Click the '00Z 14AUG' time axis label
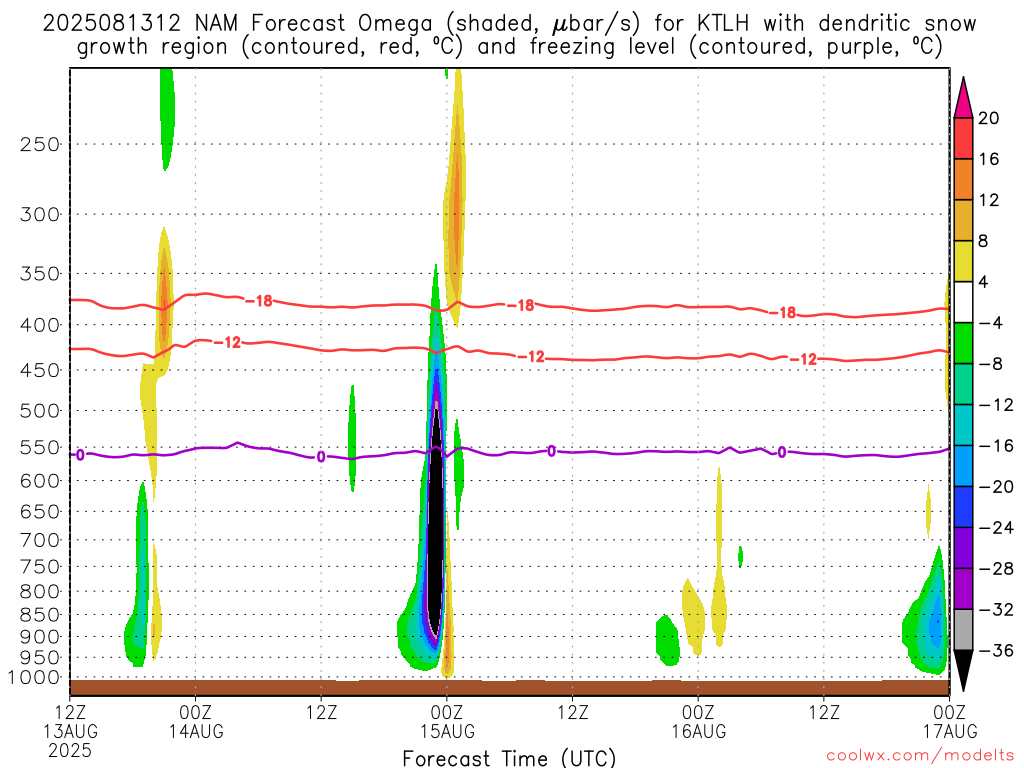This screenshot has width=1024, height=768. [x=196, y=721]
